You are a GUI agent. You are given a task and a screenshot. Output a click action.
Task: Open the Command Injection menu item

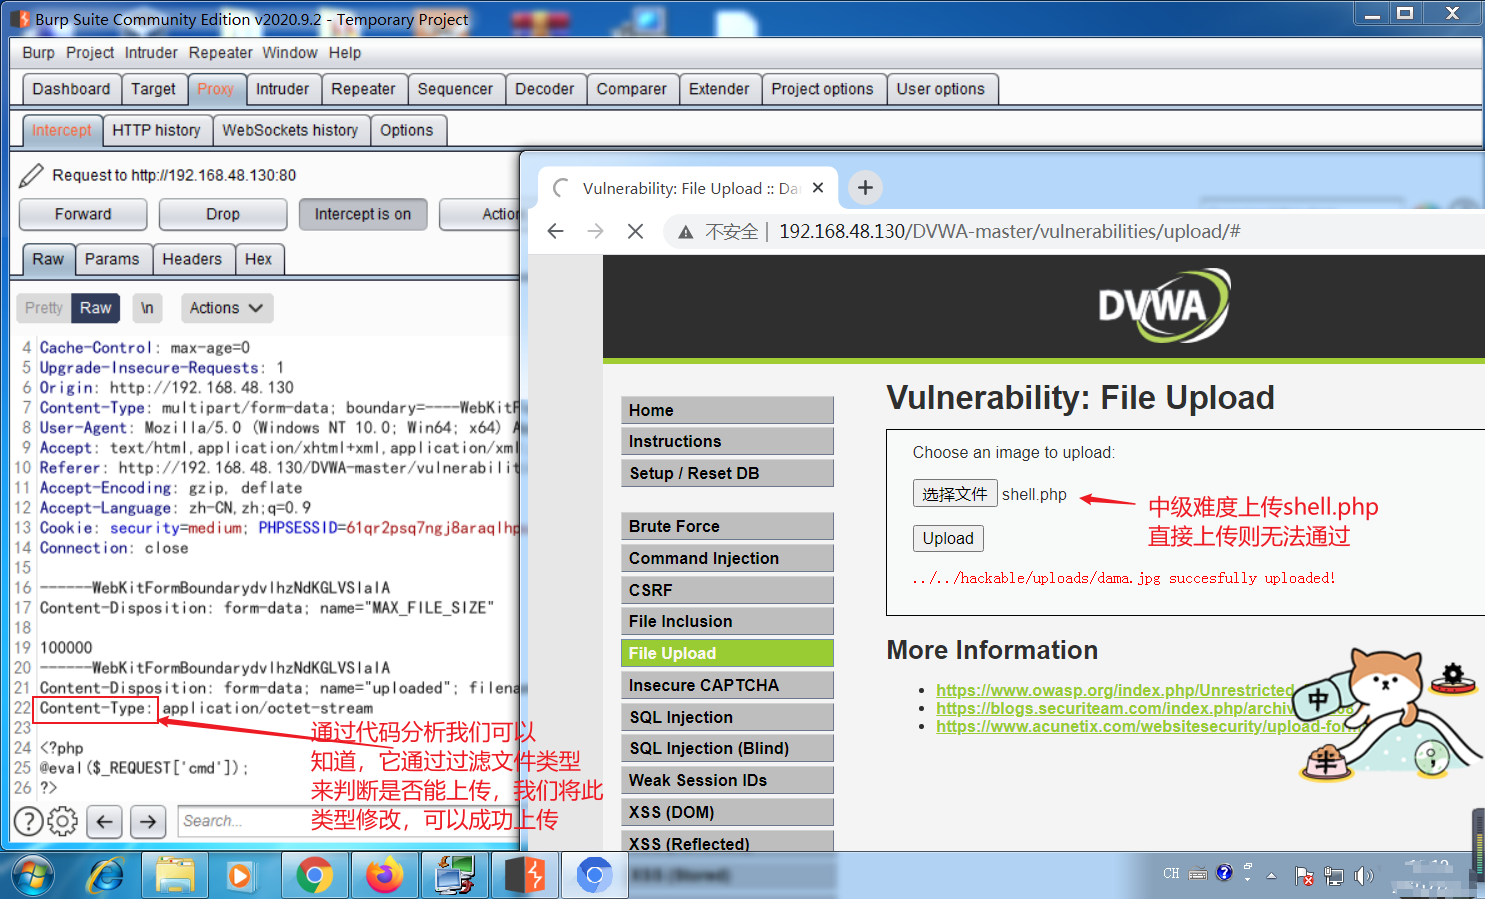click(x=727, y=558)
